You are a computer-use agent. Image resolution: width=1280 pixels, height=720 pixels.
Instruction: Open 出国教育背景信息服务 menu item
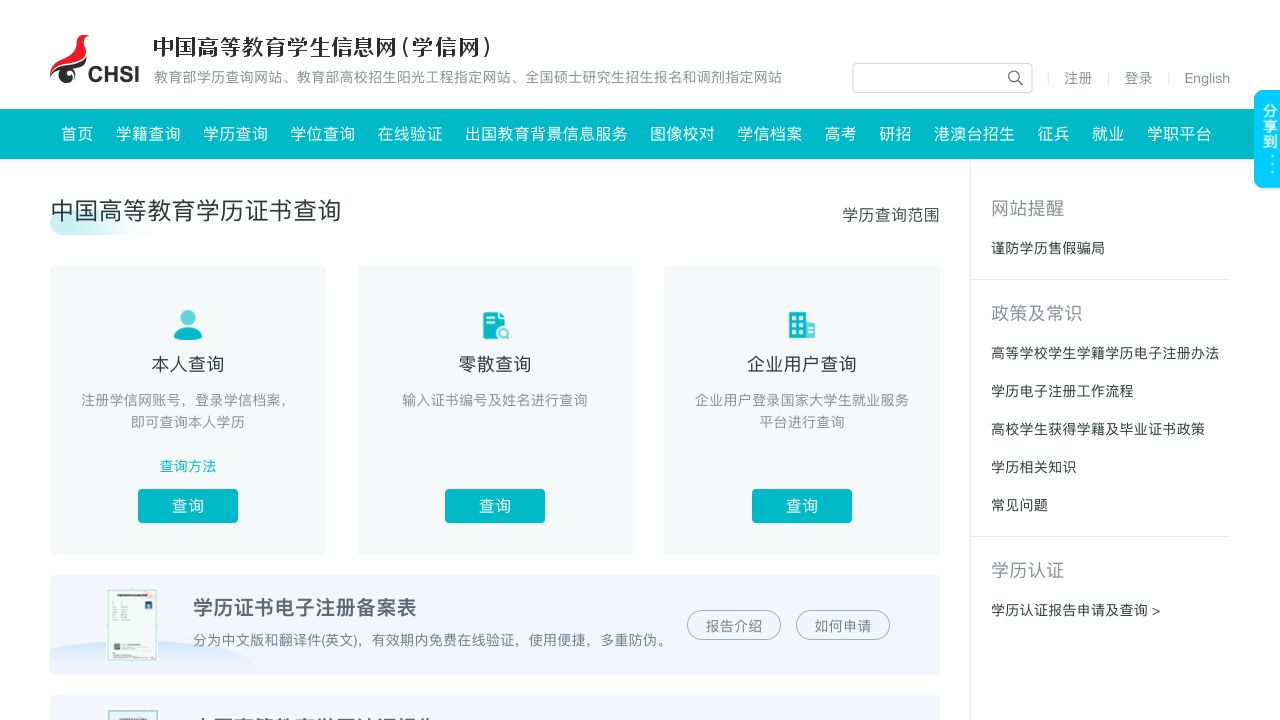(x=546, y=134)
